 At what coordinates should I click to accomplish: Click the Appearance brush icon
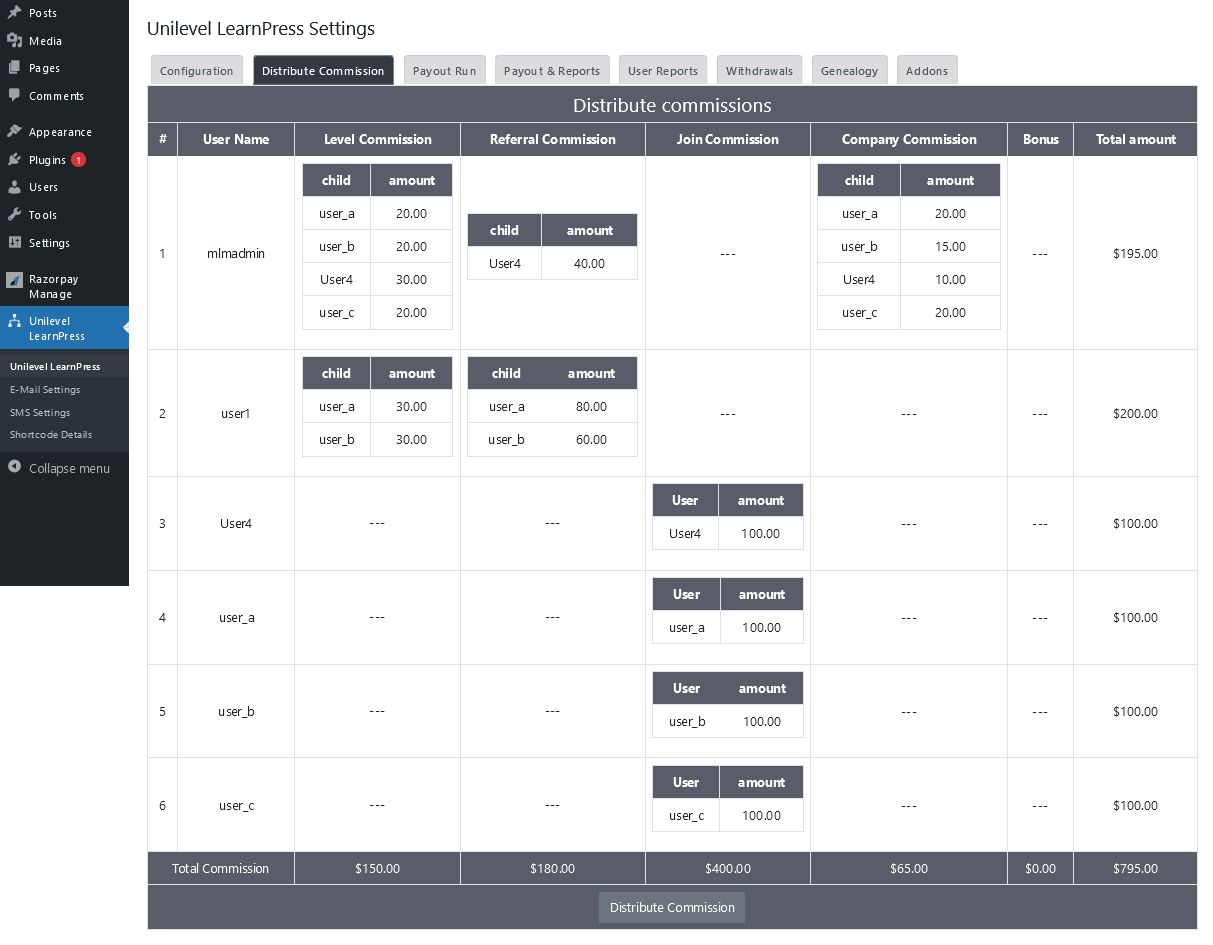tap(14, 132)
